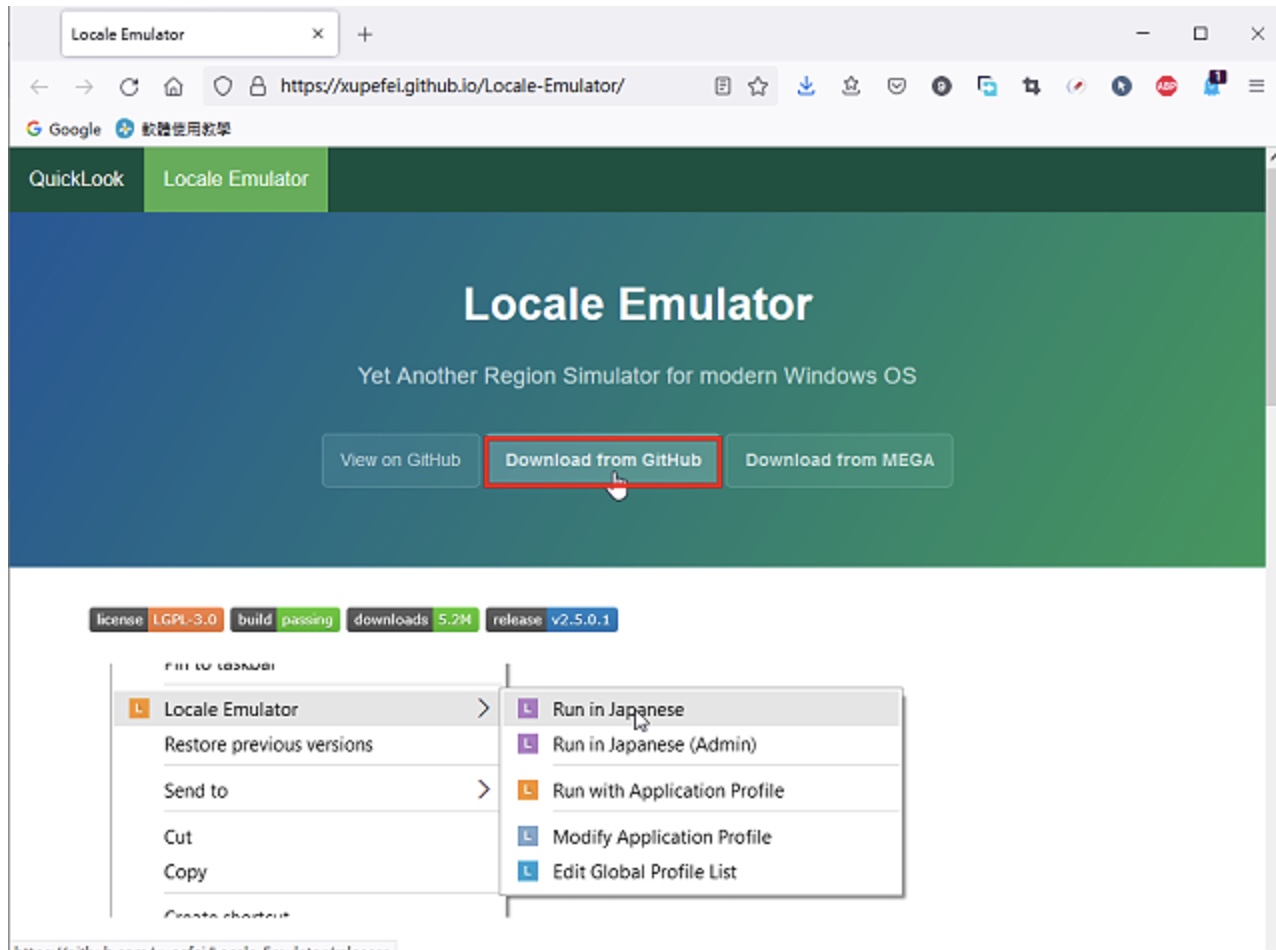View site security via padlock icon
Viewport: 1276px width, 950px height.
tap(258, 86)
